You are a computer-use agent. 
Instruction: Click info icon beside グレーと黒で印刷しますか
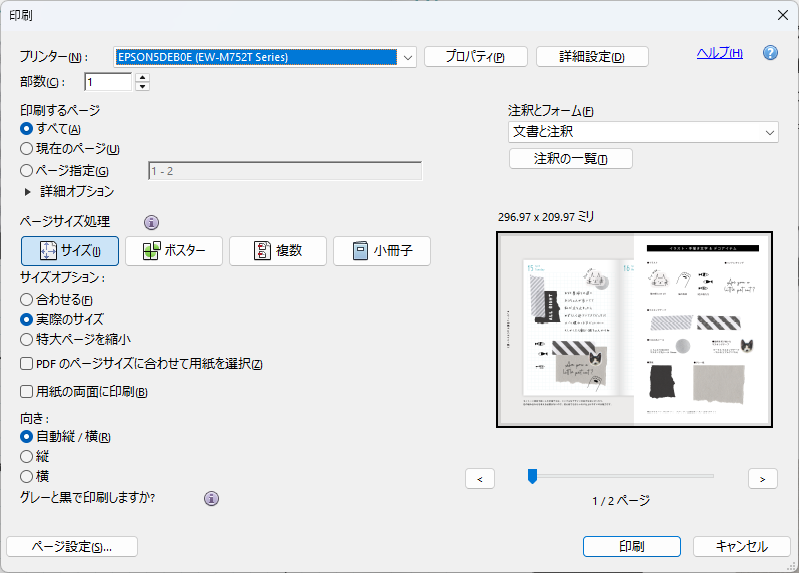211,498
